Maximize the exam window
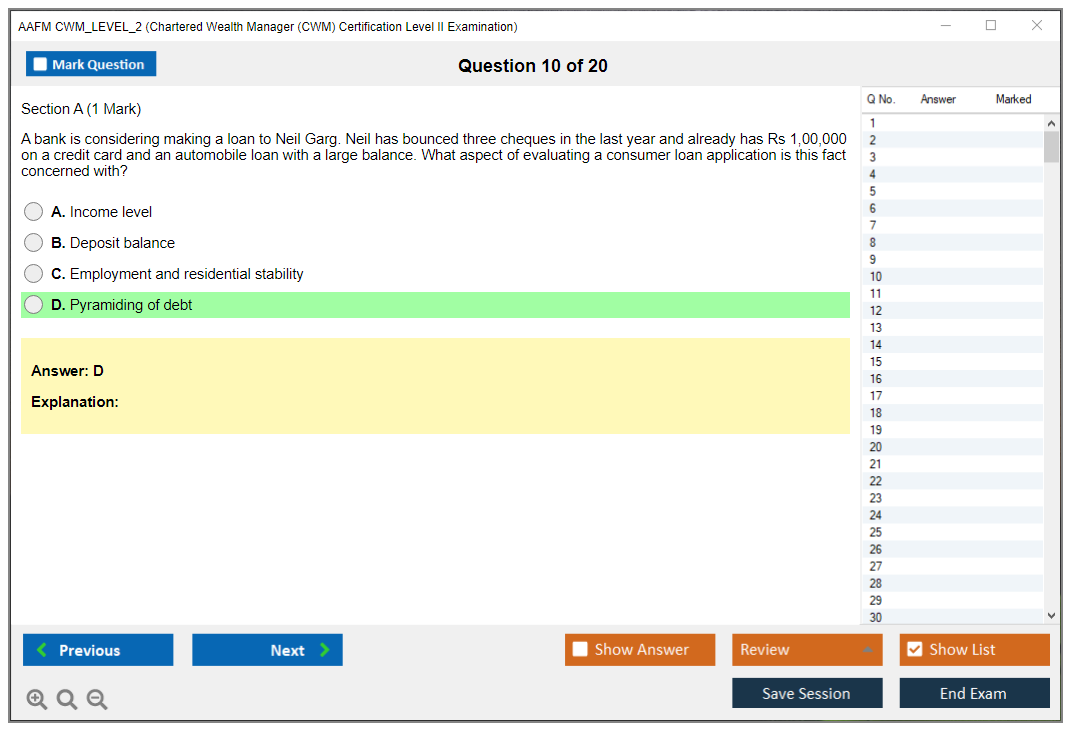 point(991,26)
